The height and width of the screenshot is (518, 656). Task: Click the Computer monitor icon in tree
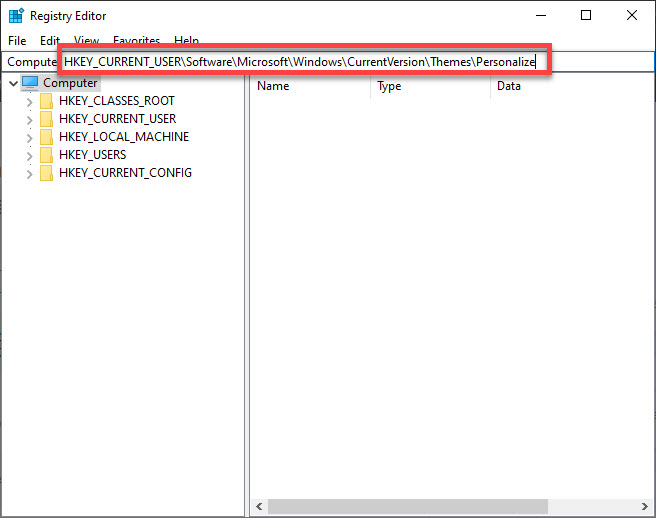pos(30,83)
